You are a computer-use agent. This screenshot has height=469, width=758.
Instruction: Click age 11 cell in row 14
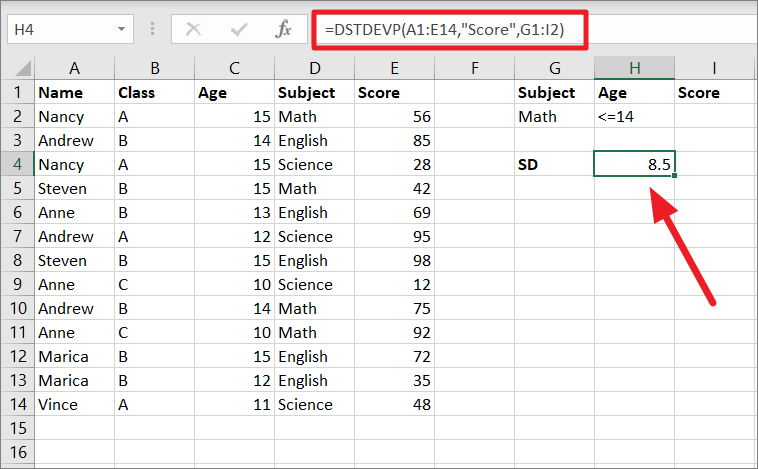coord(234,404)
